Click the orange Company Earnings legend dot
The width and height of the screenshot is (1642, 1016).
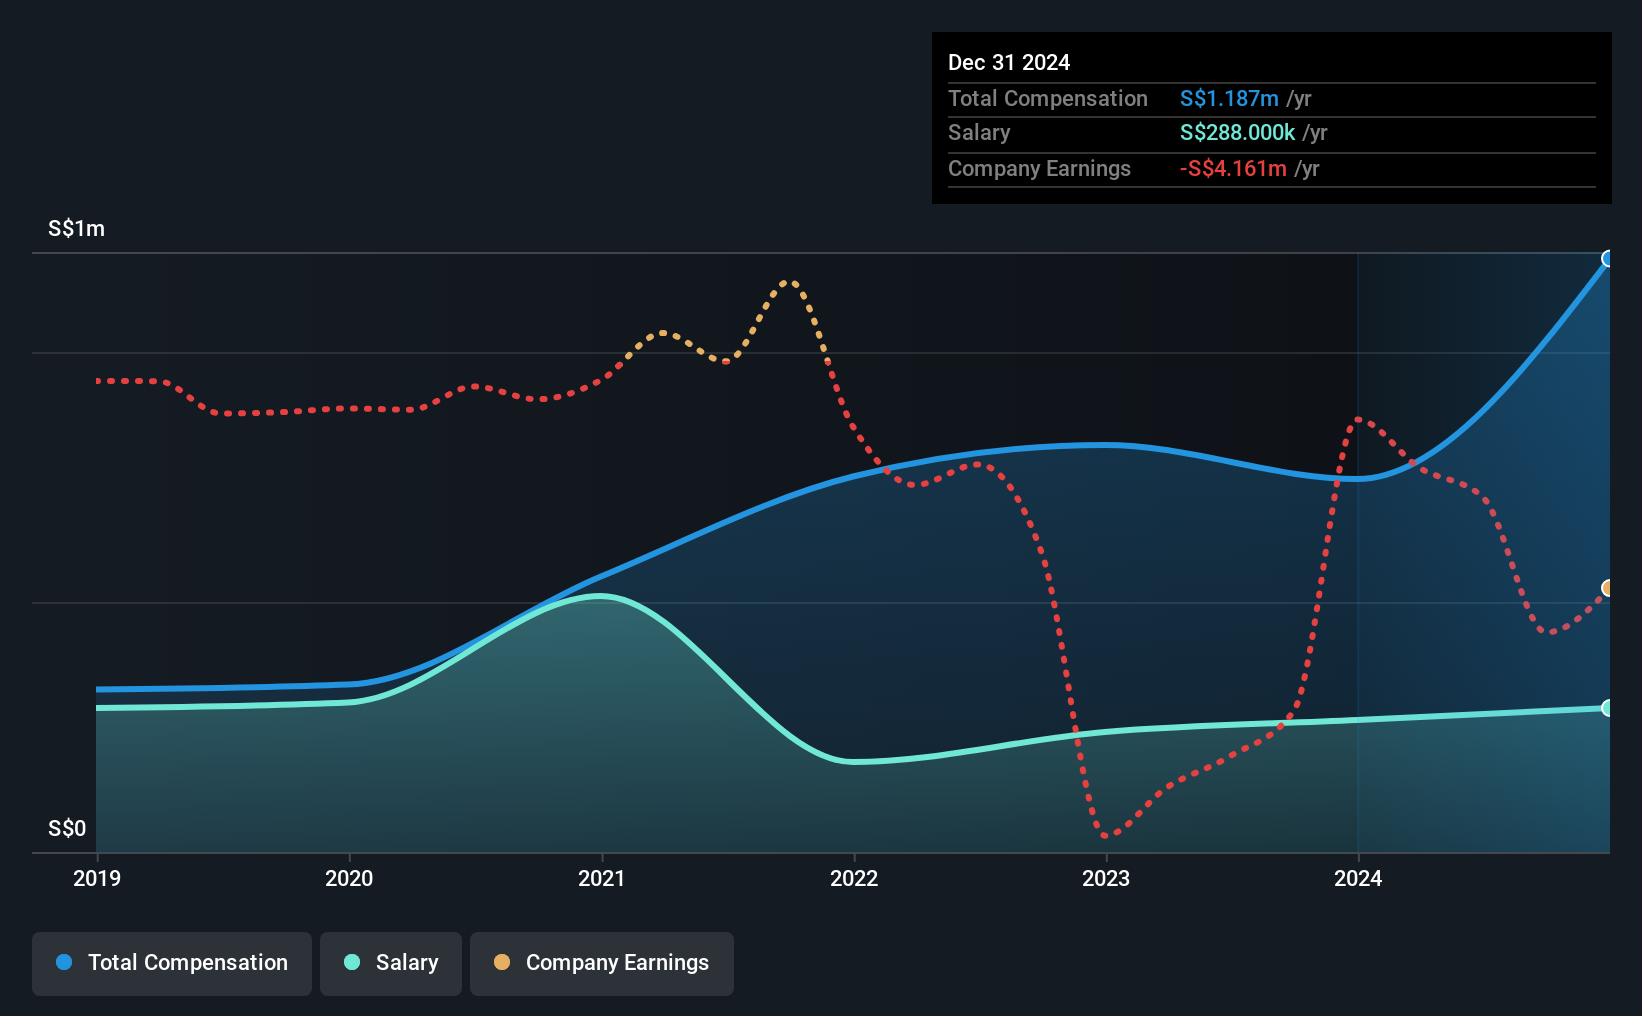tap(502, 962)
